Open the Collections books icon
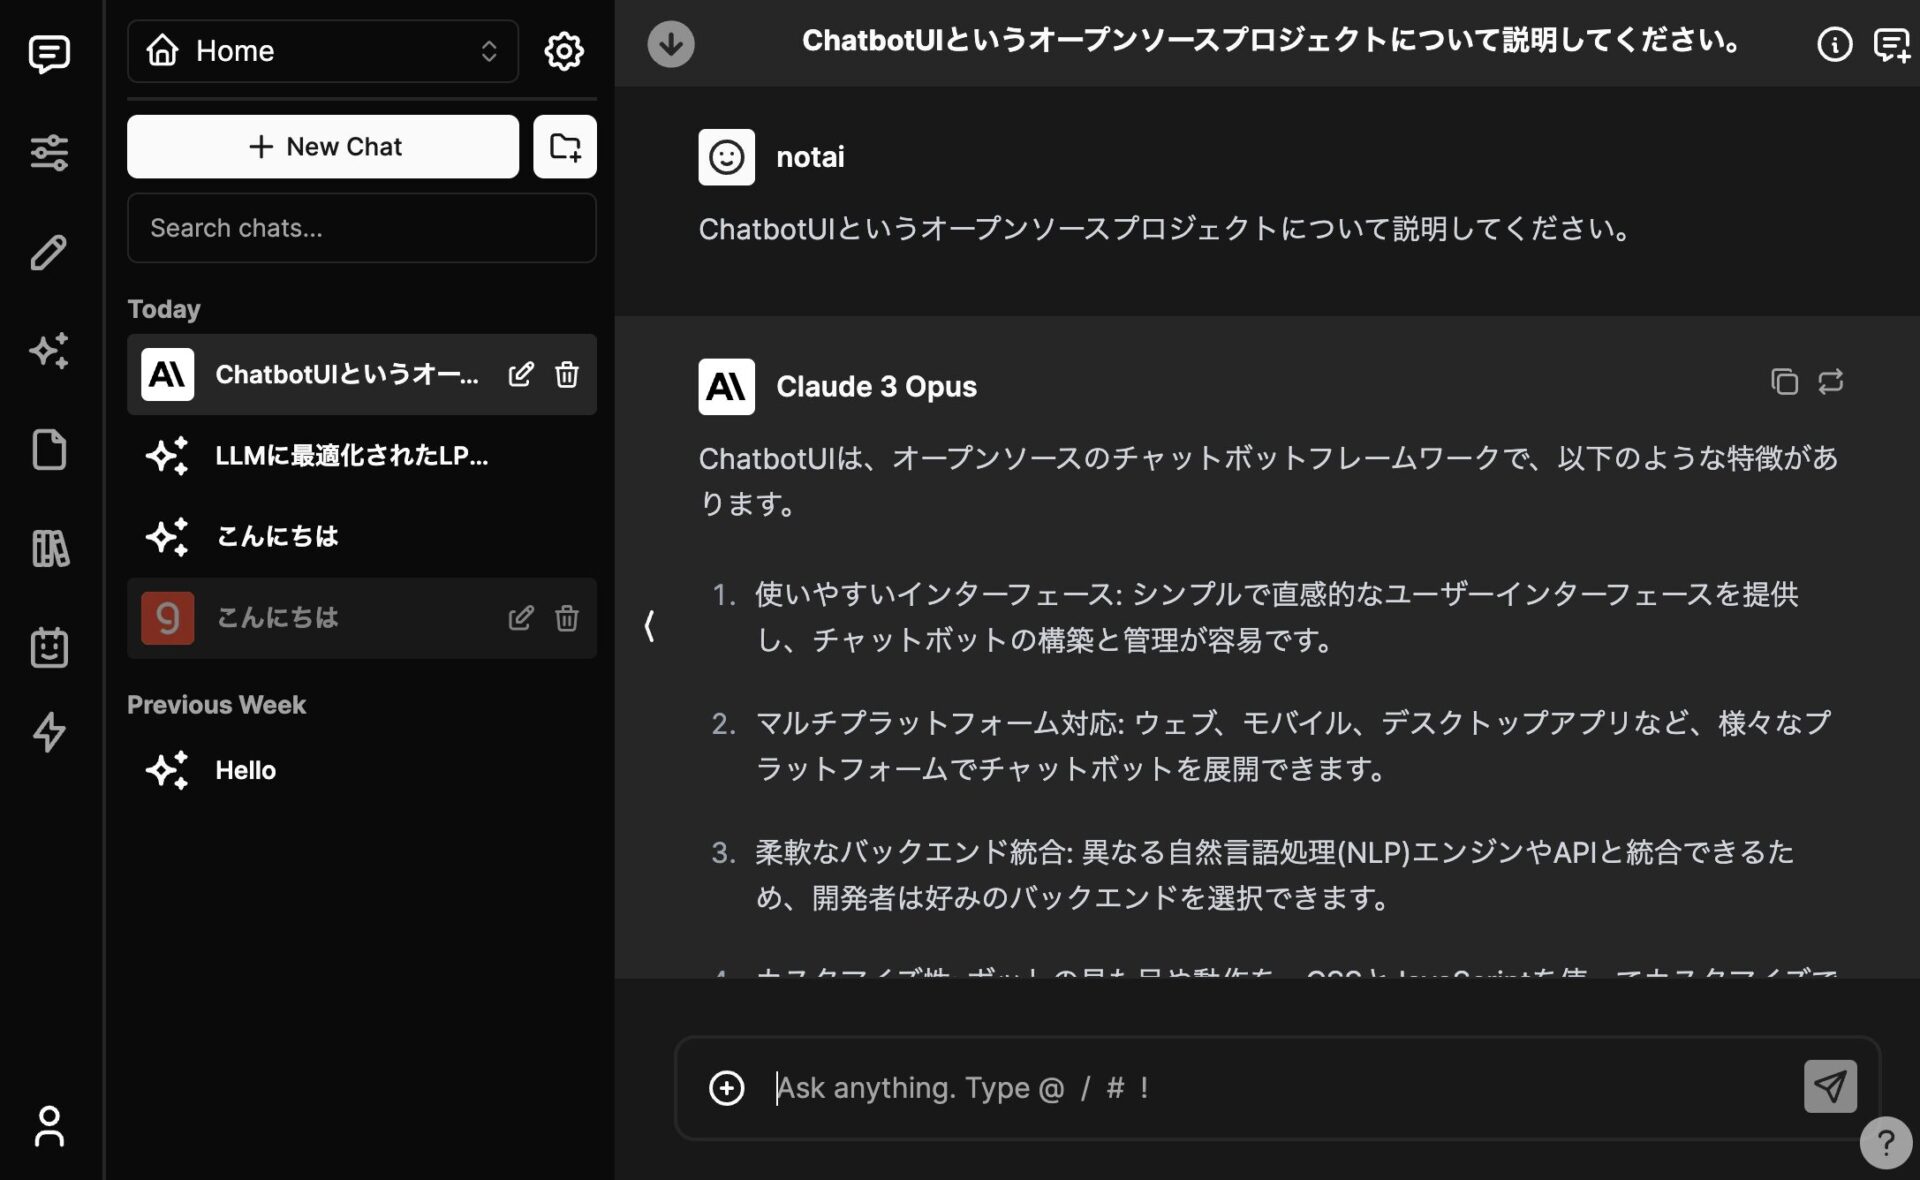Image resolution: width=1920 pixels, height=1180 pixels. (49, 549)
